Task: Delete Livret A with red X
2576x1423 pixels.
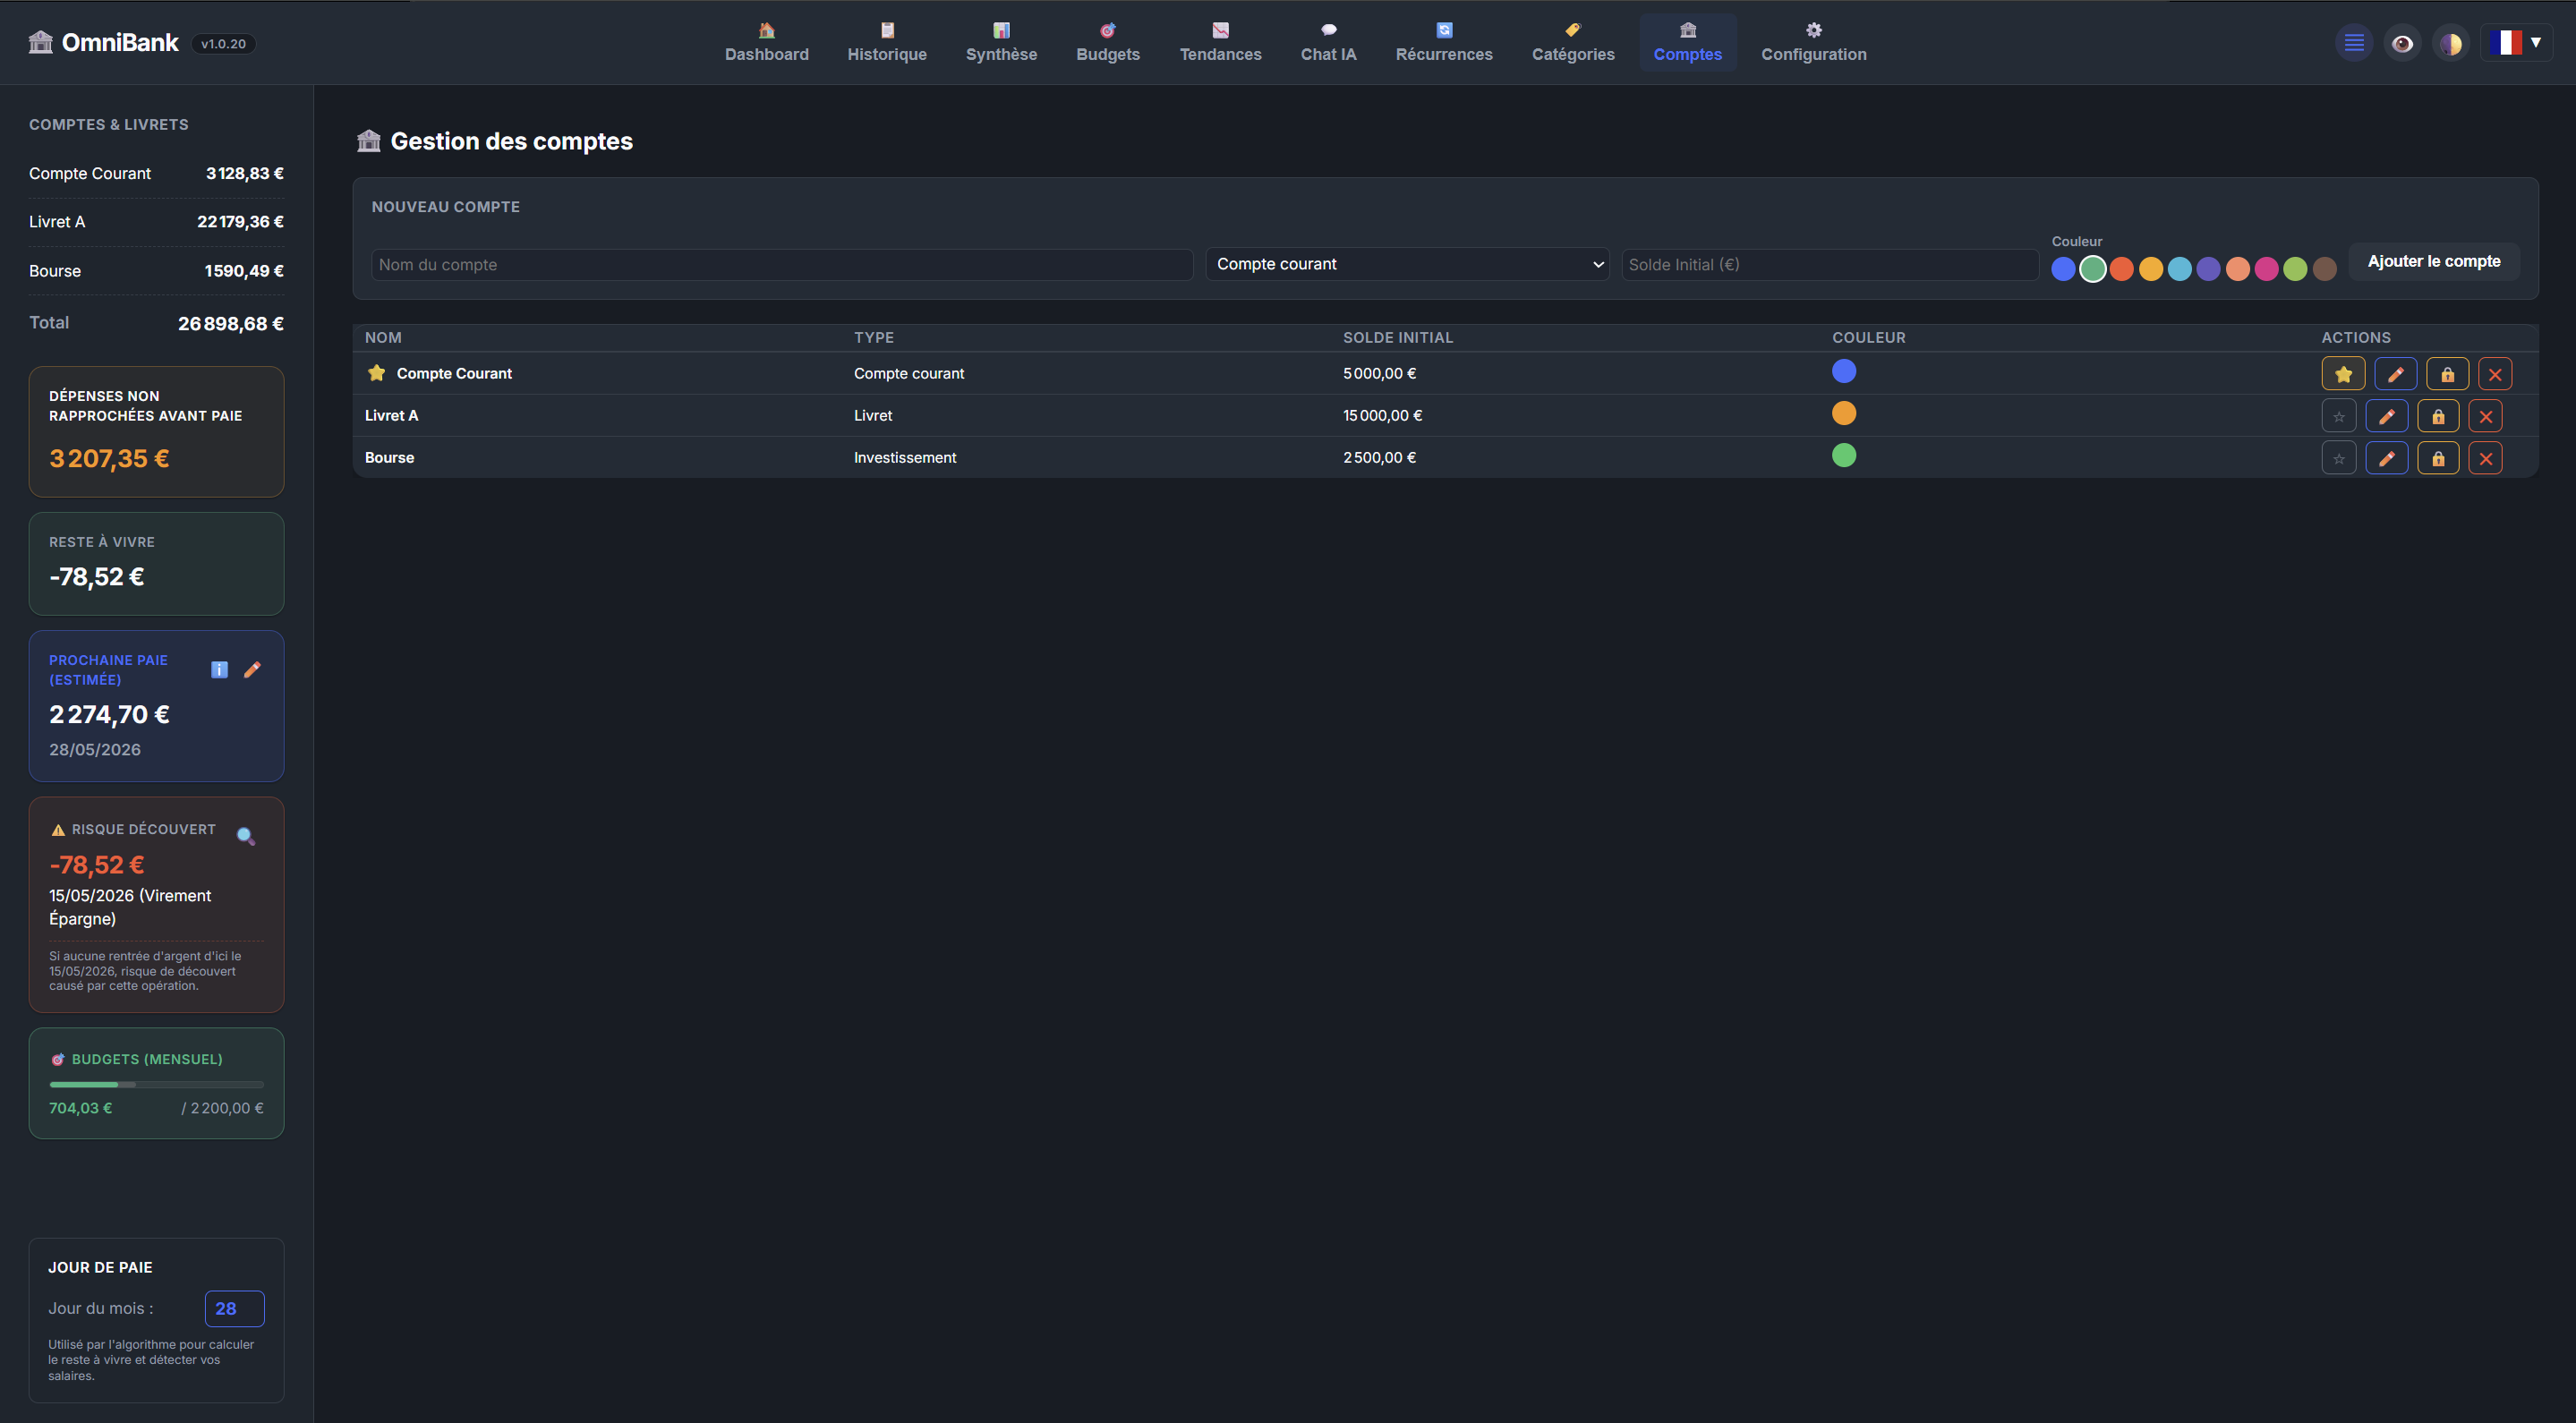Action: (2486, 416)
